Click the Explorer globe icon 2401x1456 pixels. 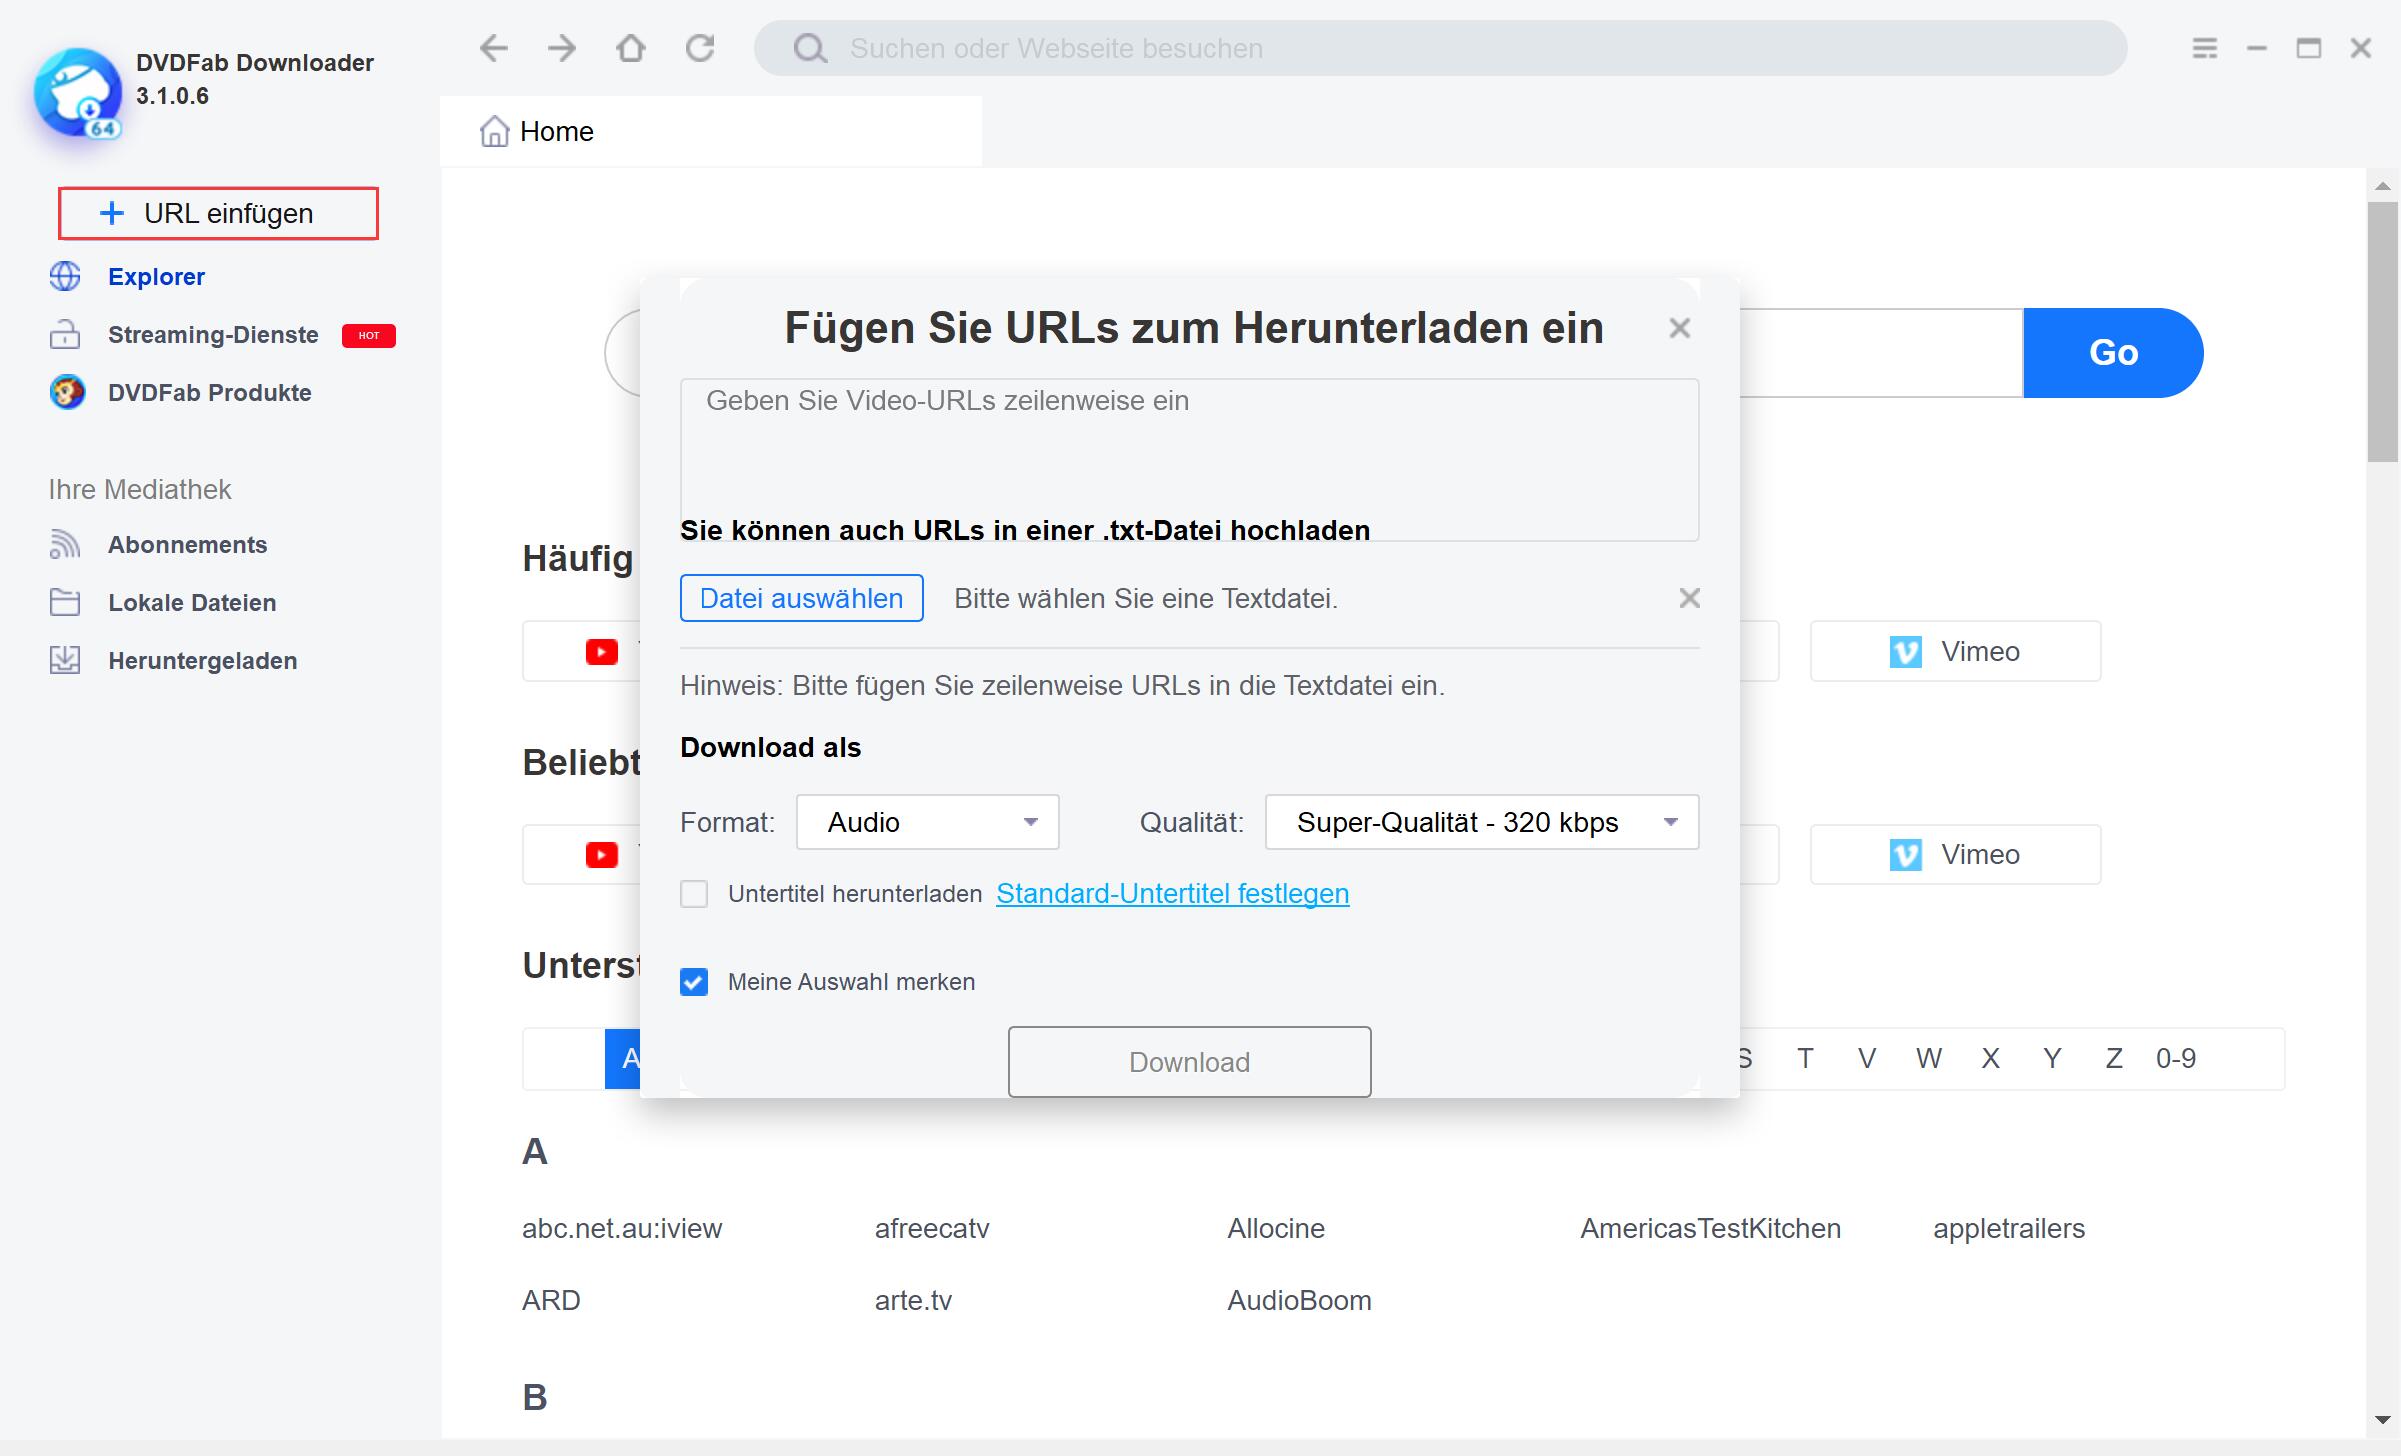(65, 276)
